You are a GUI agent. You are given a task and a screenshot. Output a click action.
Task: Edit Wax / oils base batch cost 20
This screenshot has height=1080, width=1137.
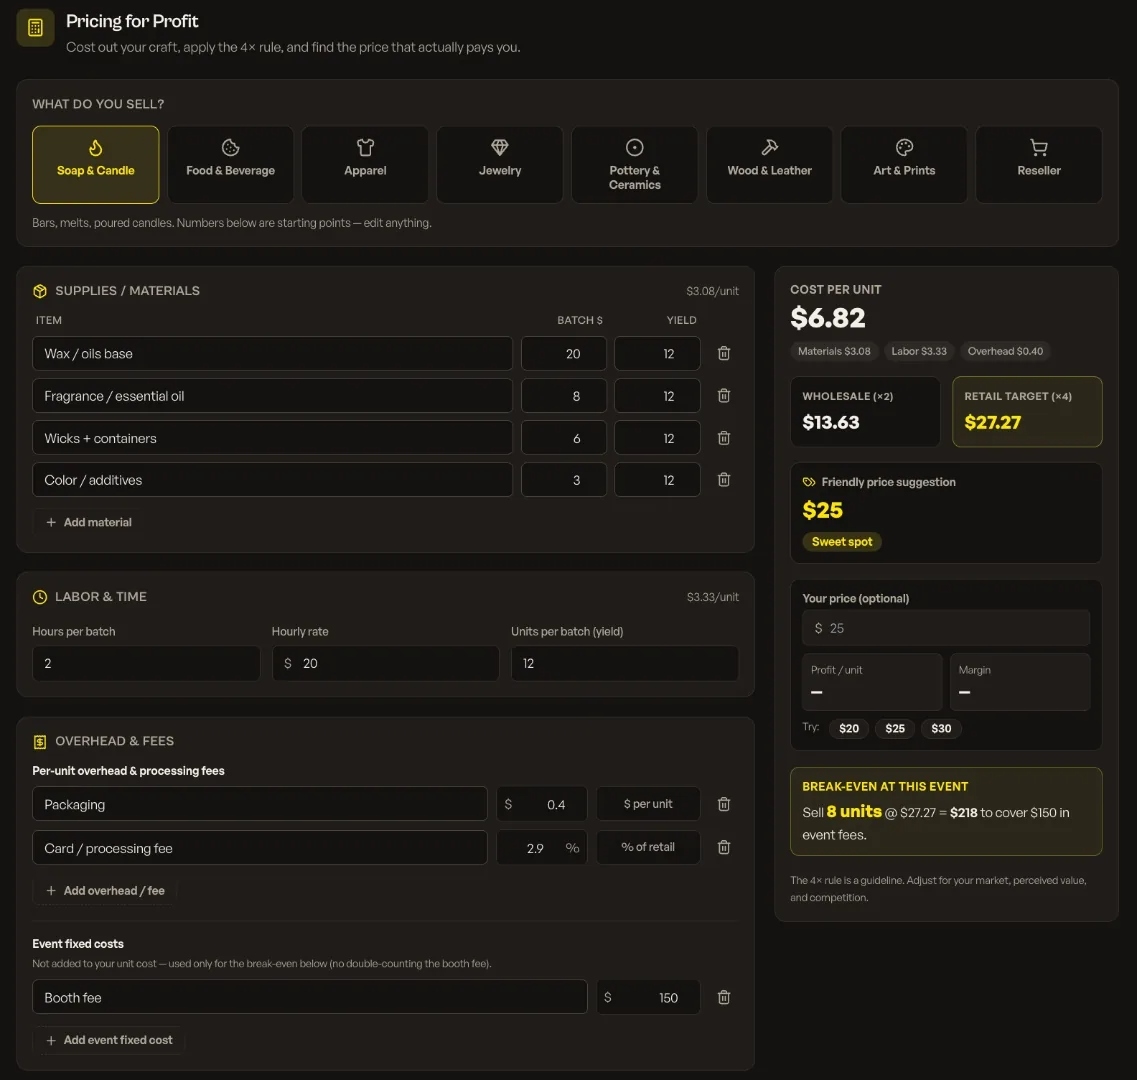click(563, 353)
